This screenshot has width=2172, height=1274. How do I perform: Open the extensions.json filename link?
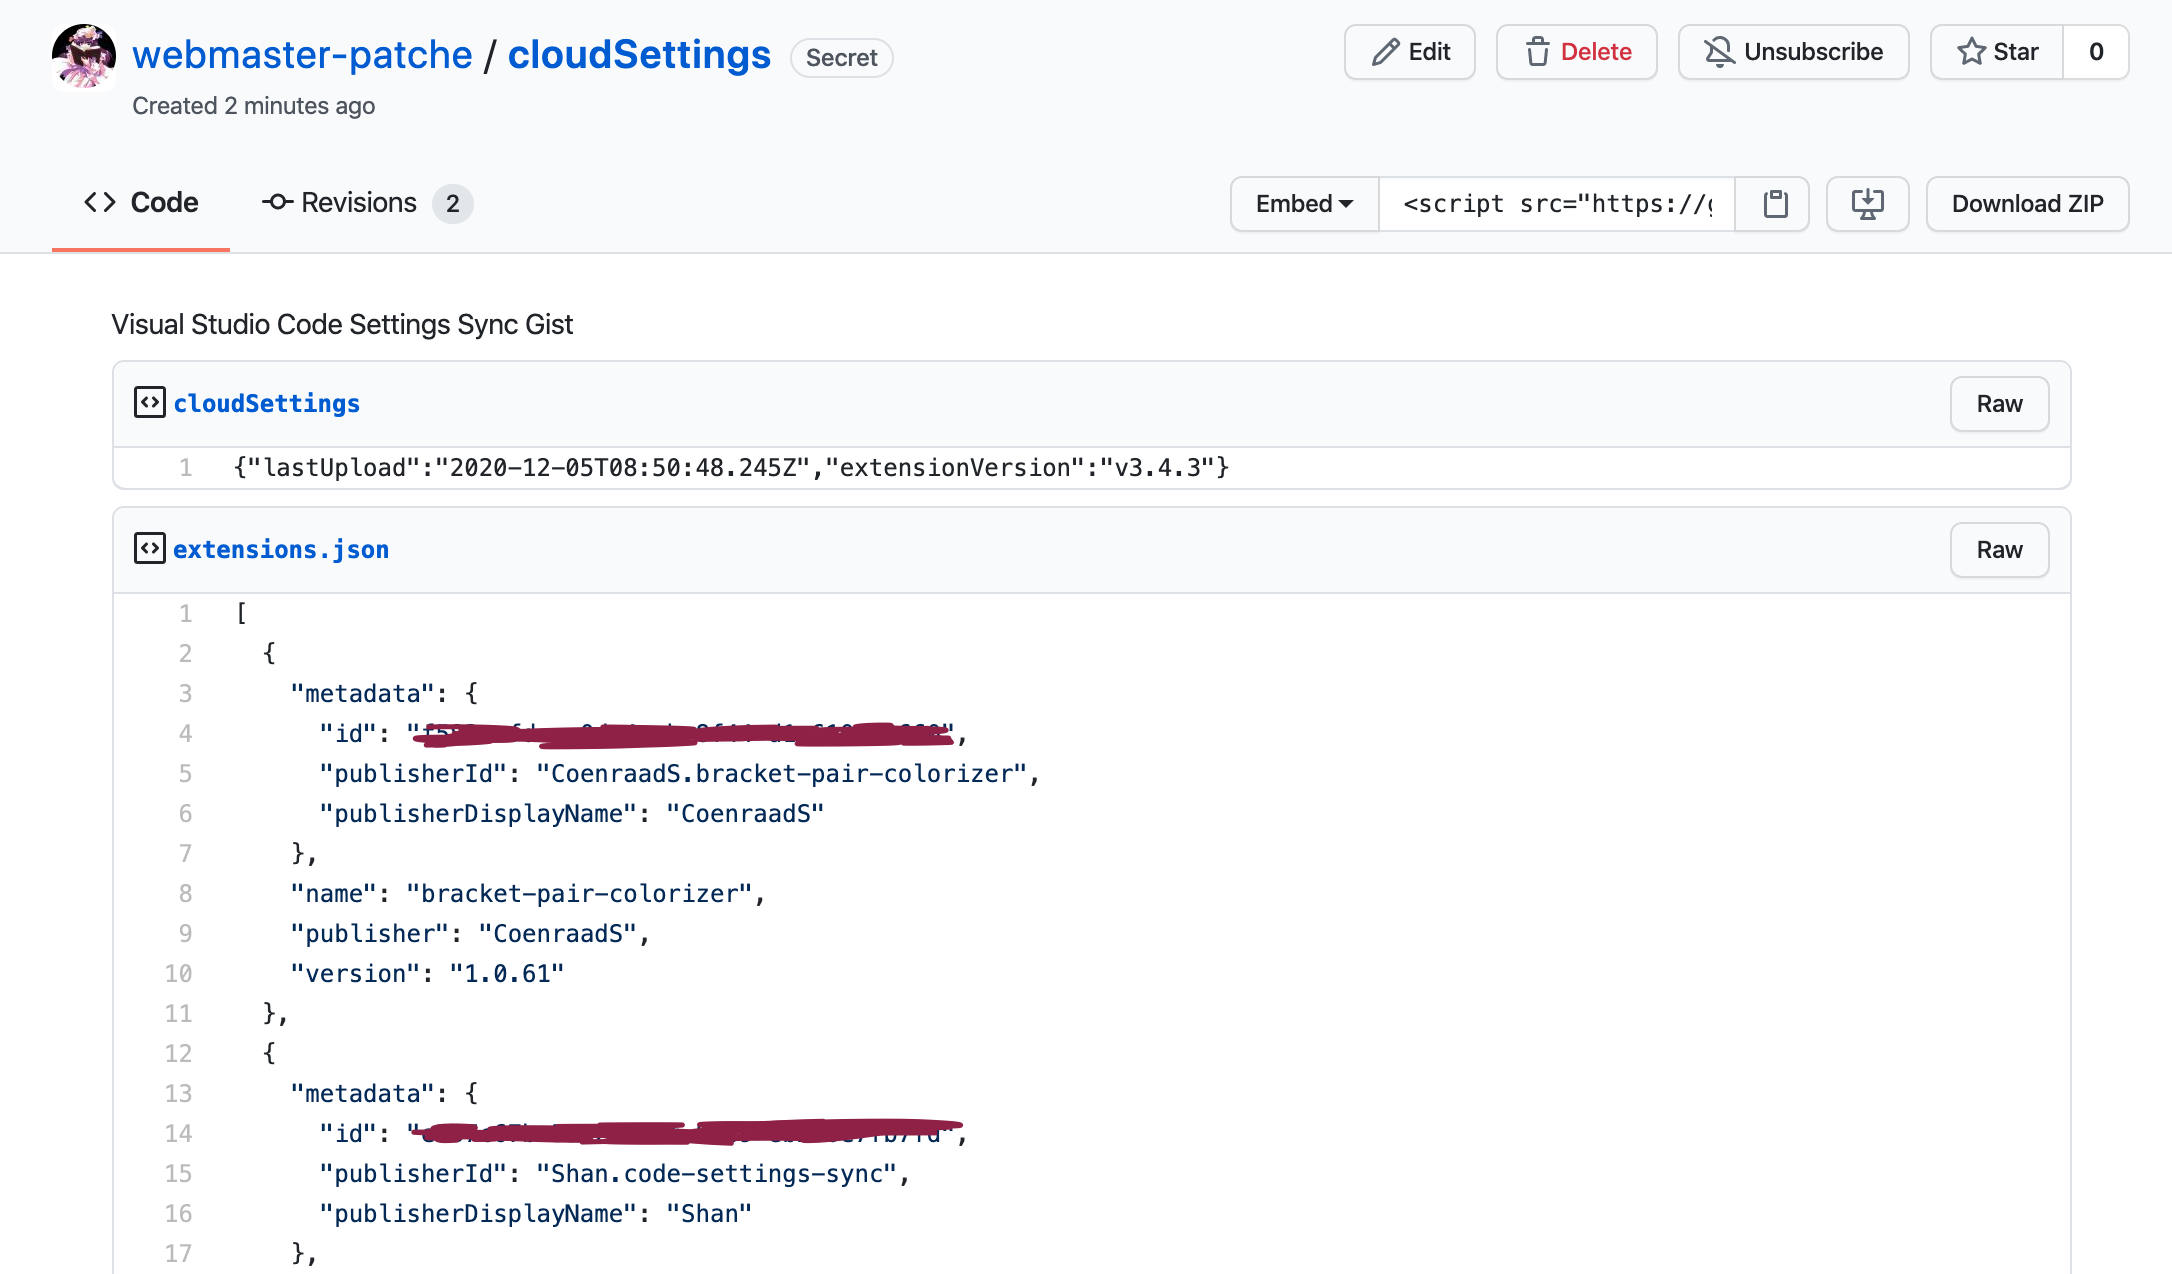point(281,549)
